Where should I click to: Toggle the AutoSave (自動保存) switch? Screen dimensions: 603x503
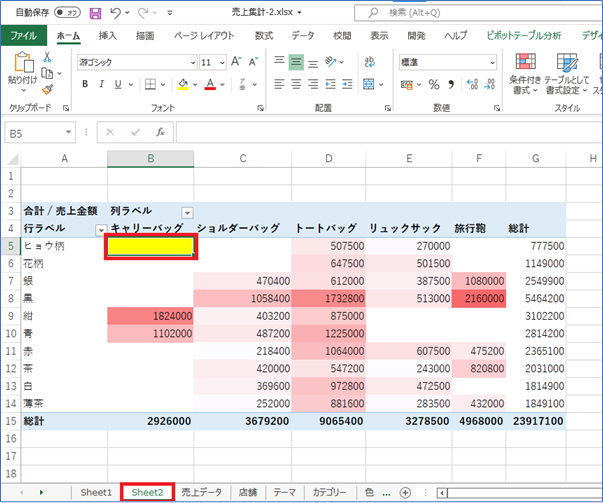68,12
